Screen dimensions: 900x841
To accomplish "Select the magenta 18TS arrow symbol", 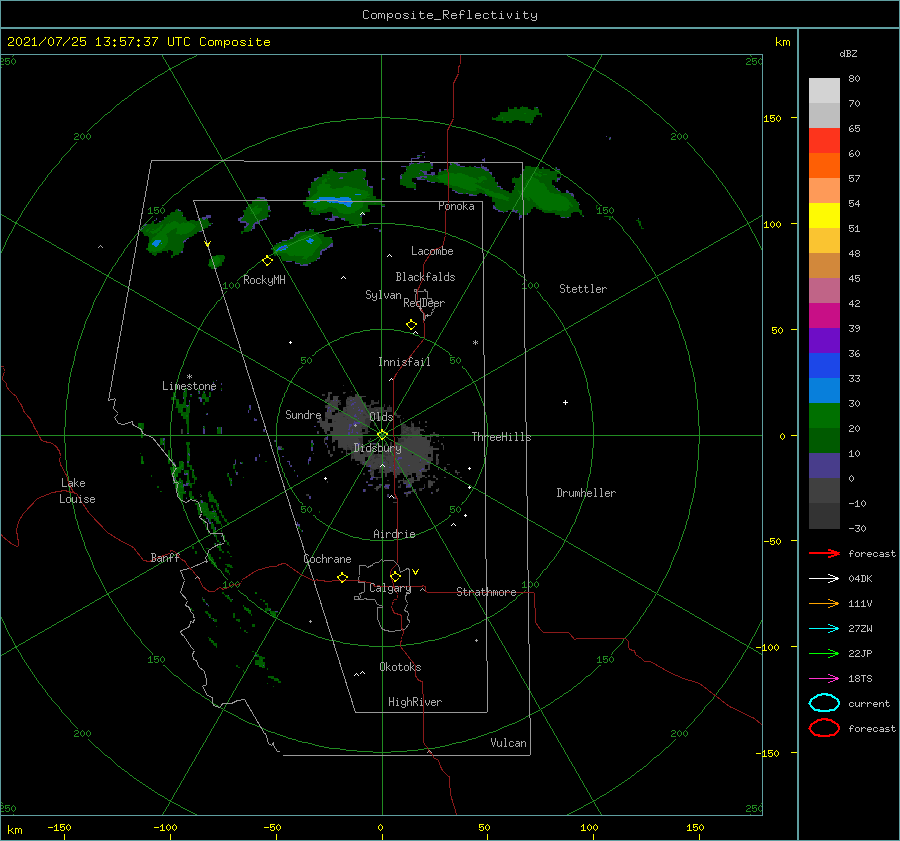I will click(x=824, y=679).
